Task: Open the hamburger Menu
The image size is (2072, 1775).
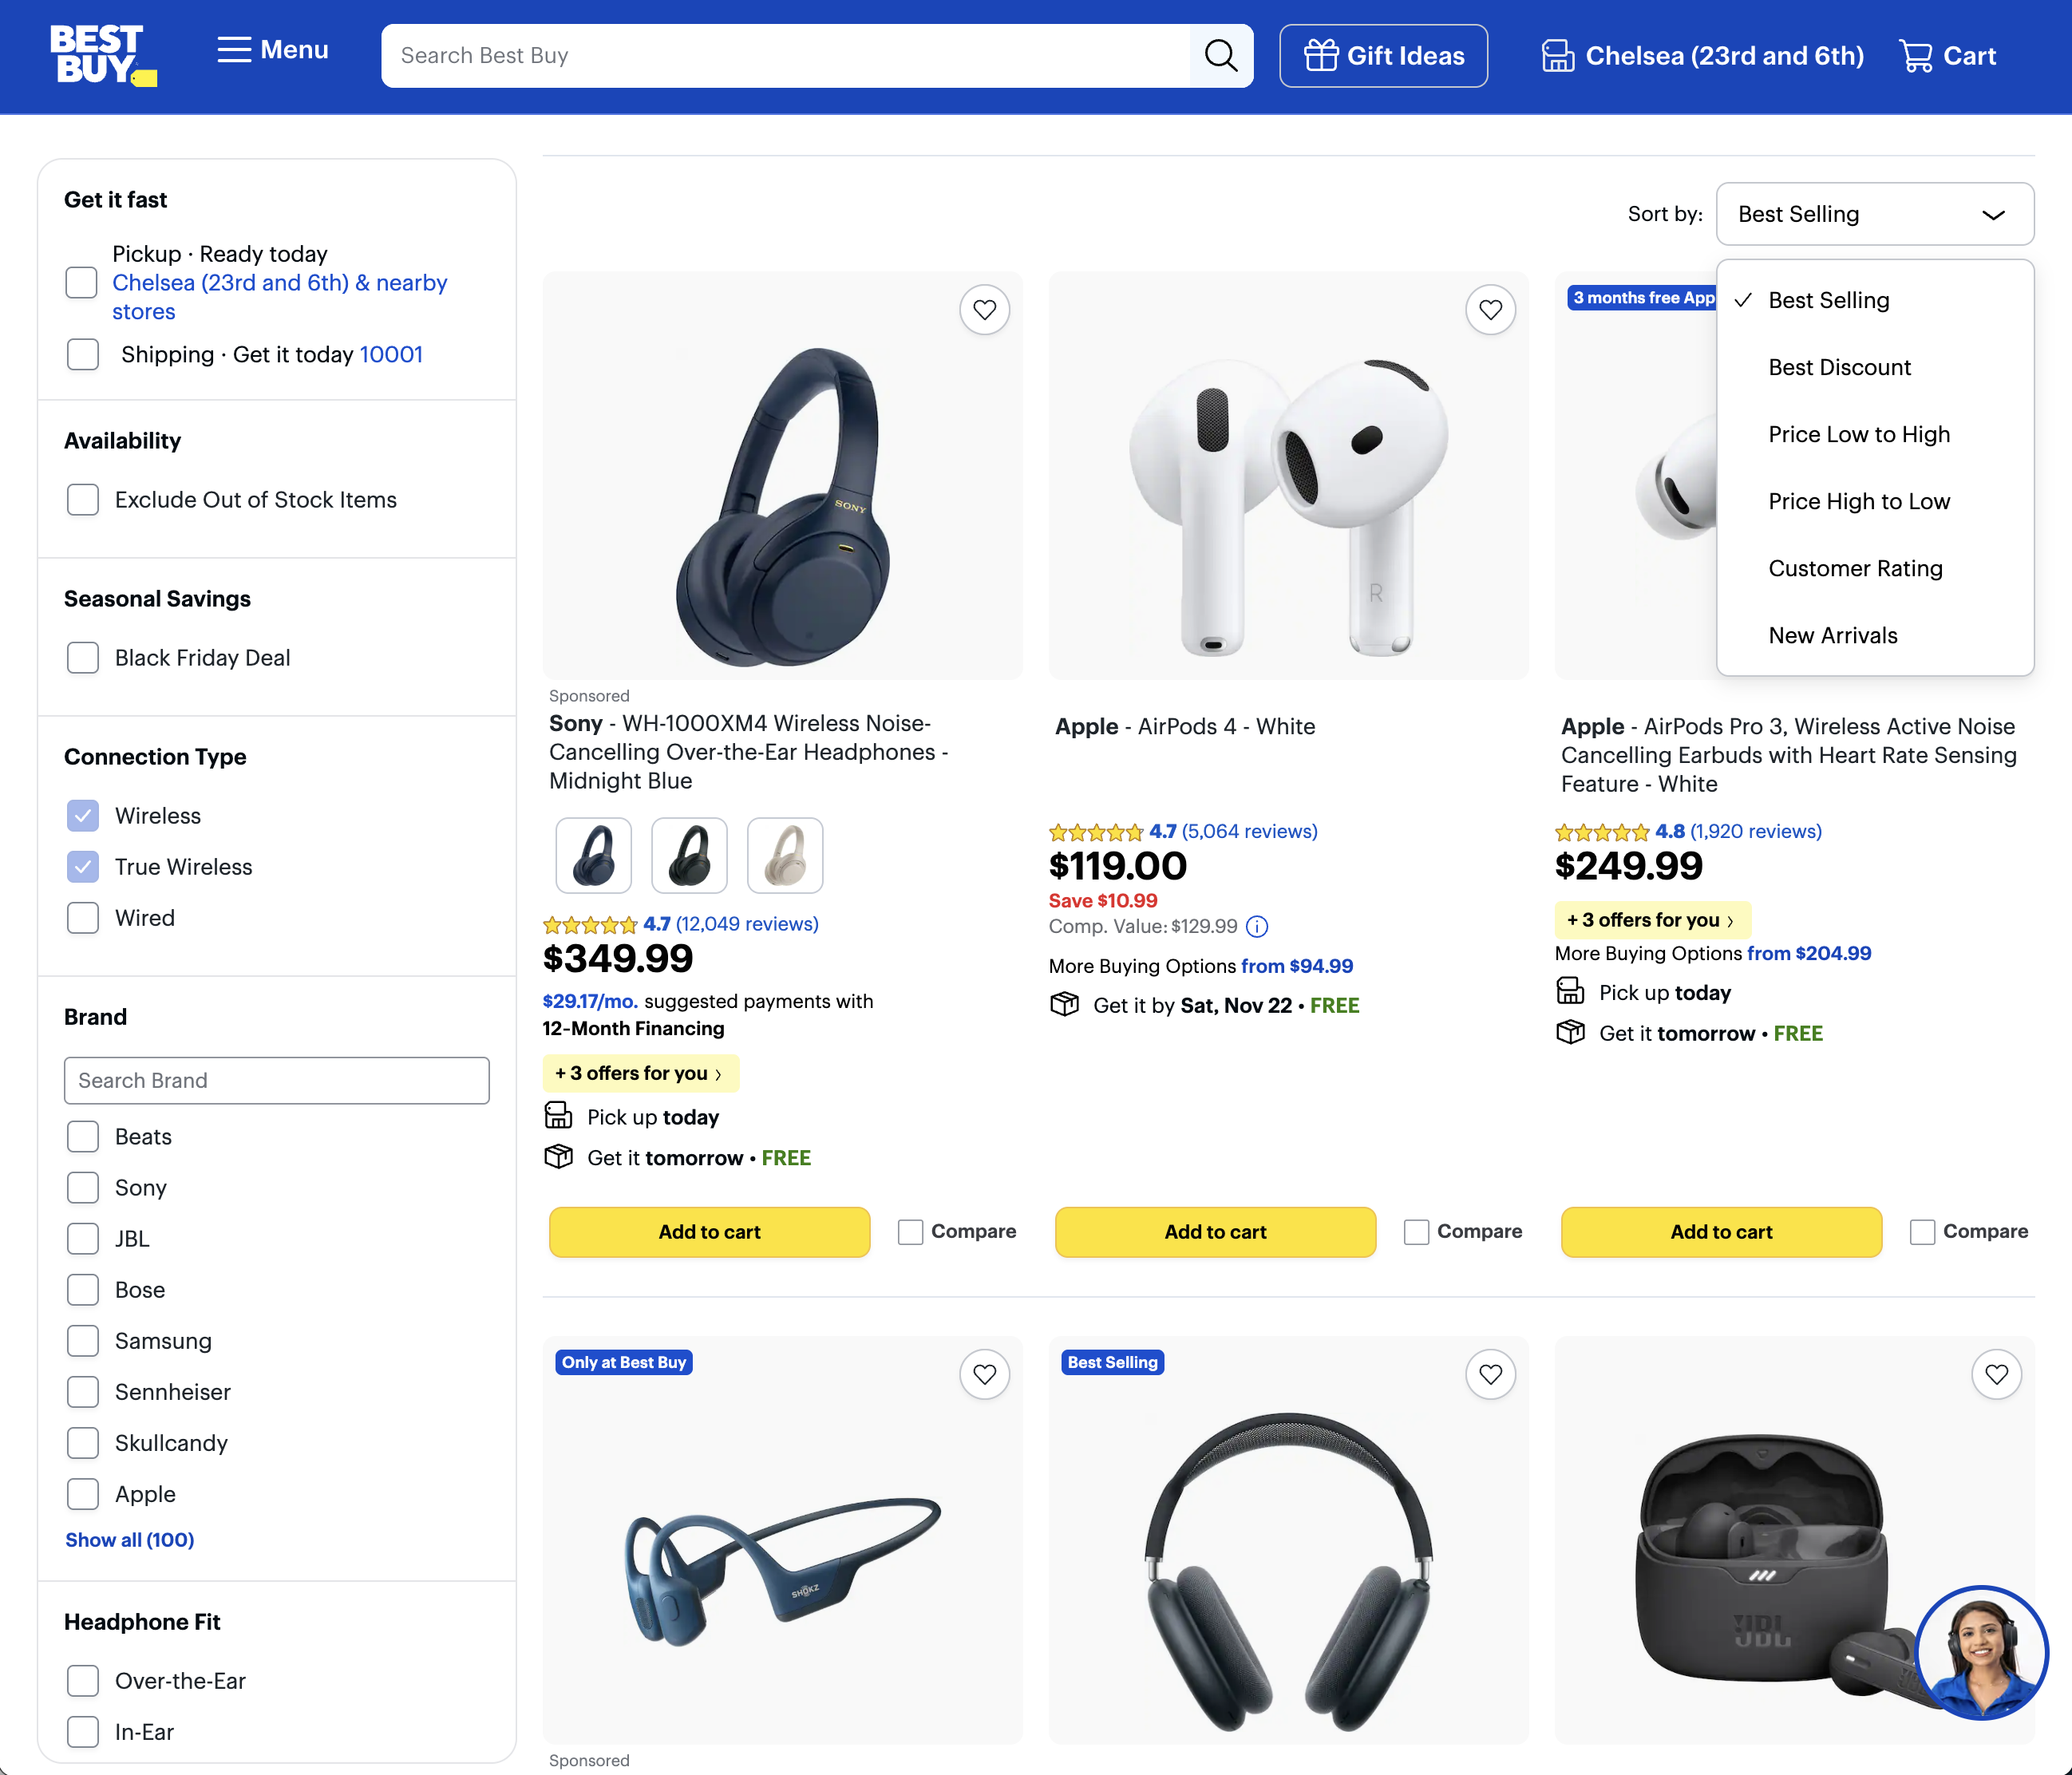Action: [x=271, y=50]
